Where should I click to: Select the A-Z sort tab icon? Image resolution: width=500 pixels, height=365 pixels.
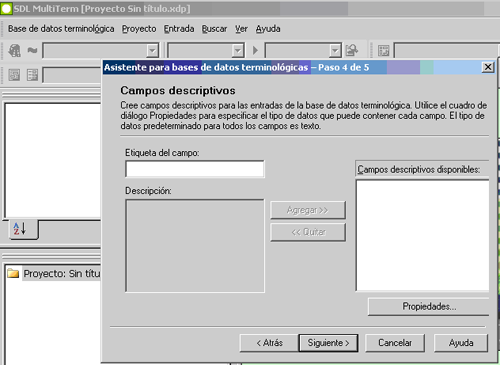[20, 229]
